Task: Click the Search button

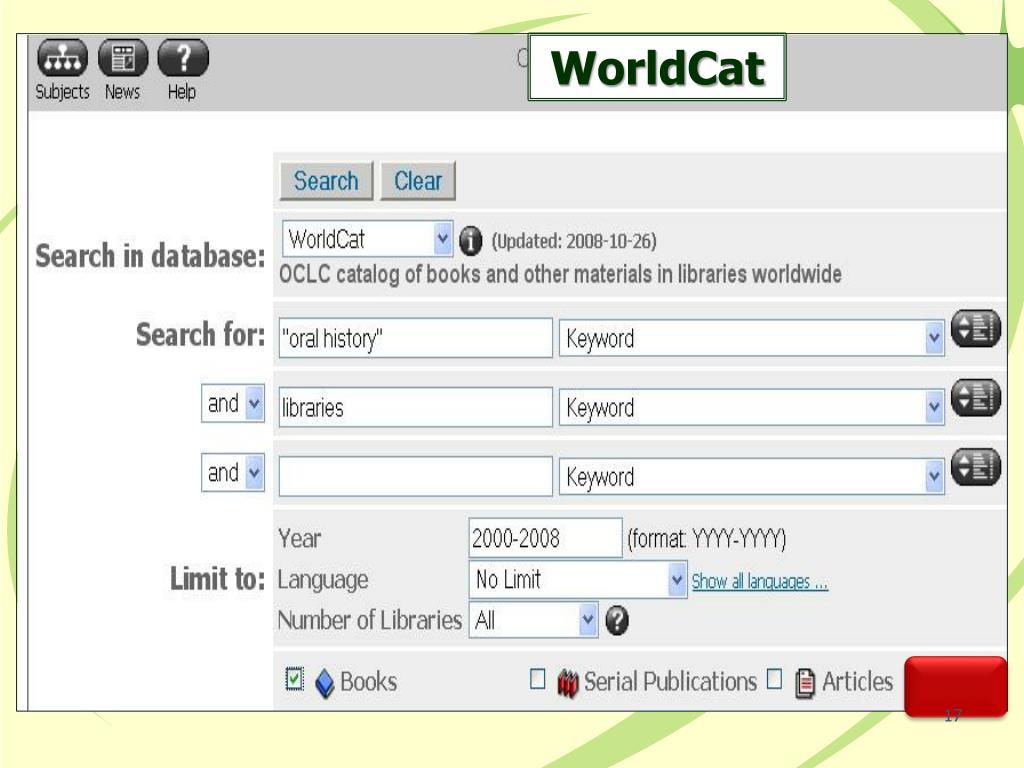Action: pos(326,181)
